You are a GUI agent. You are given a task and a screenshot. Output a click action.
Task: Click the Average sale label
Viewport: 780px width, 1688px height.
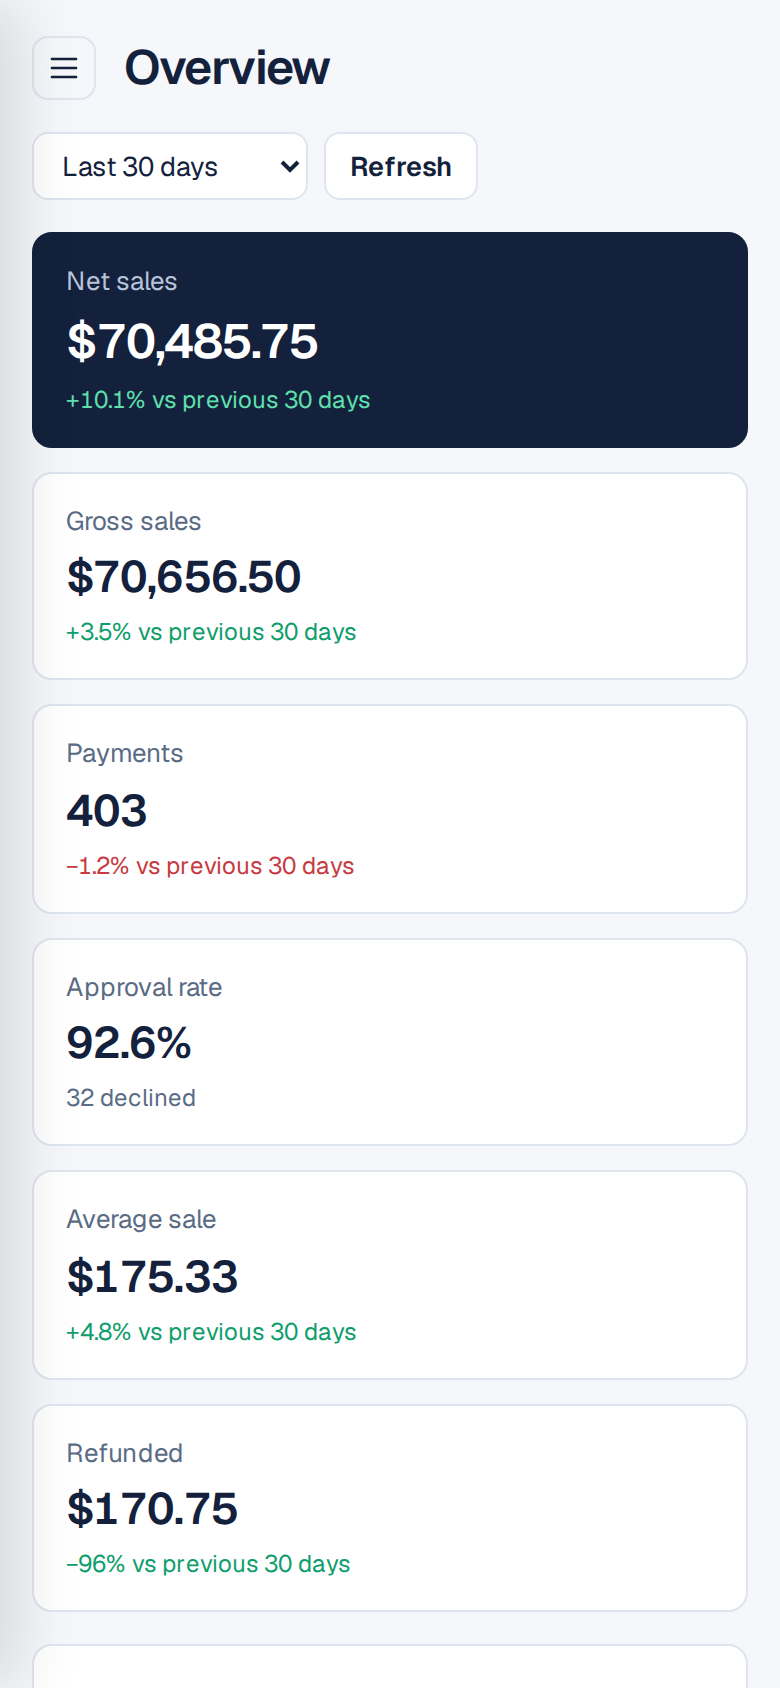[x=141, y=1219]
